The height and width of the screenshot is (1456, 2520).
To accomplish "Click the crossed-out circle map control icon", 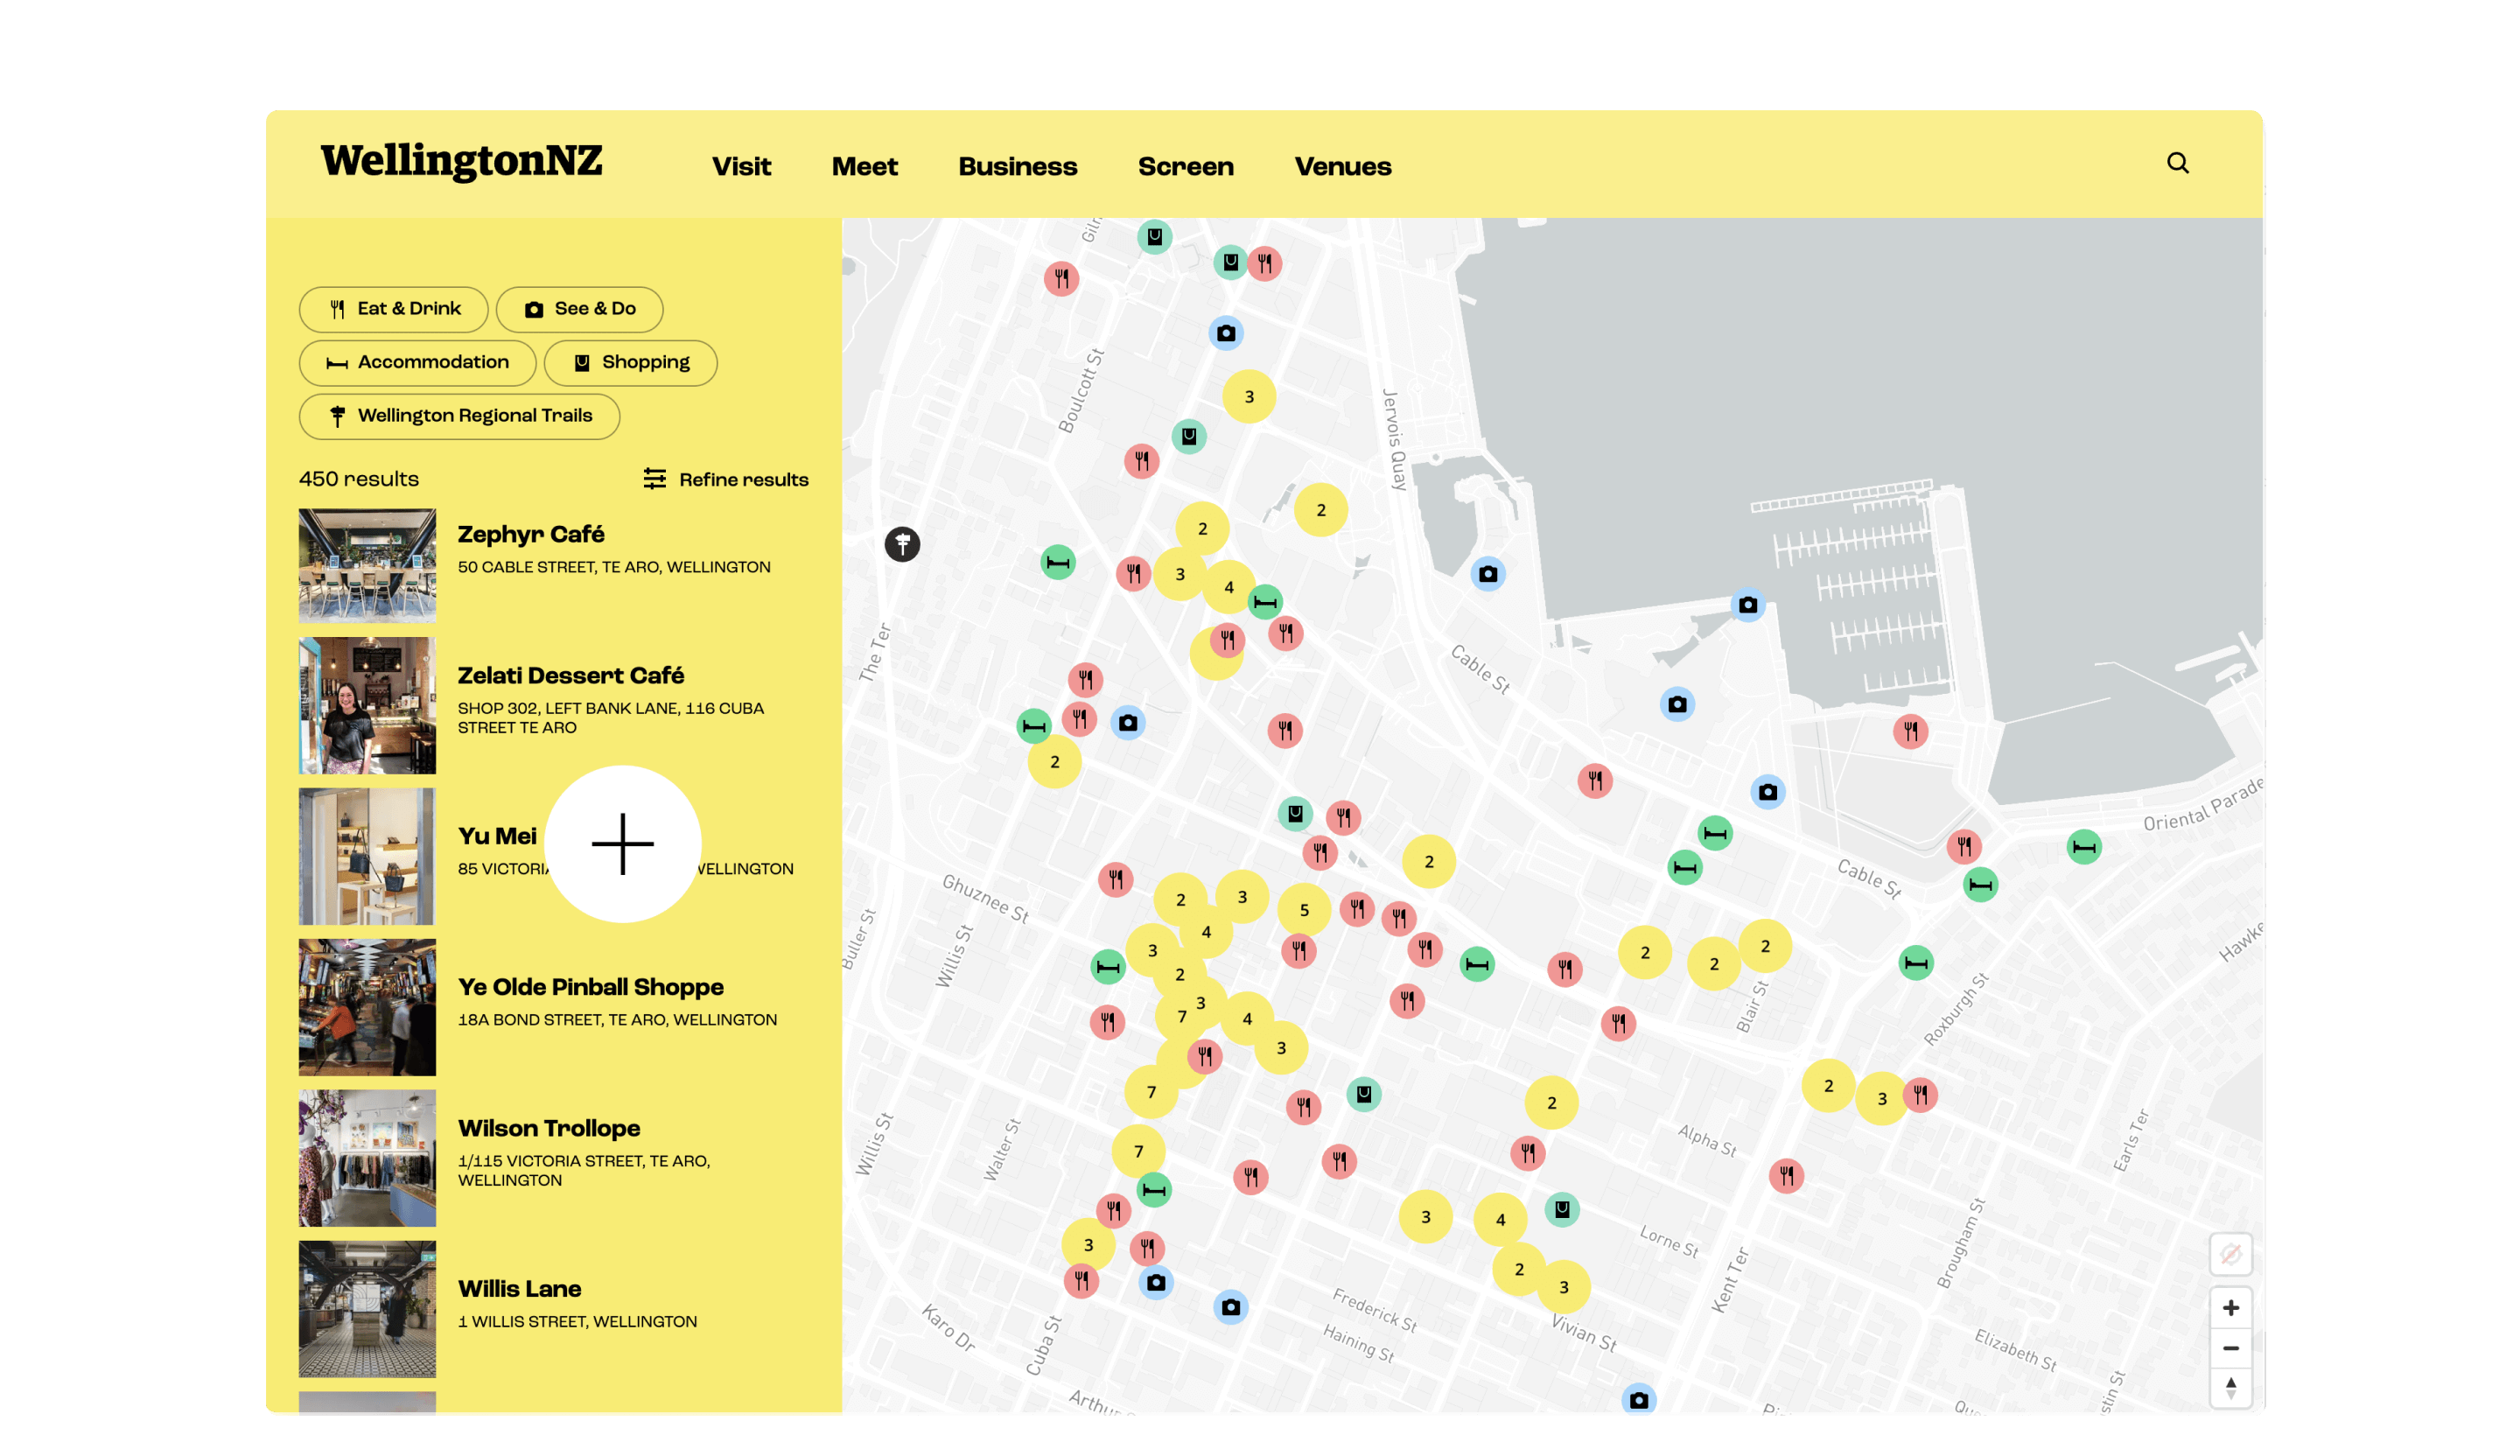I will click(2230, 1254).
